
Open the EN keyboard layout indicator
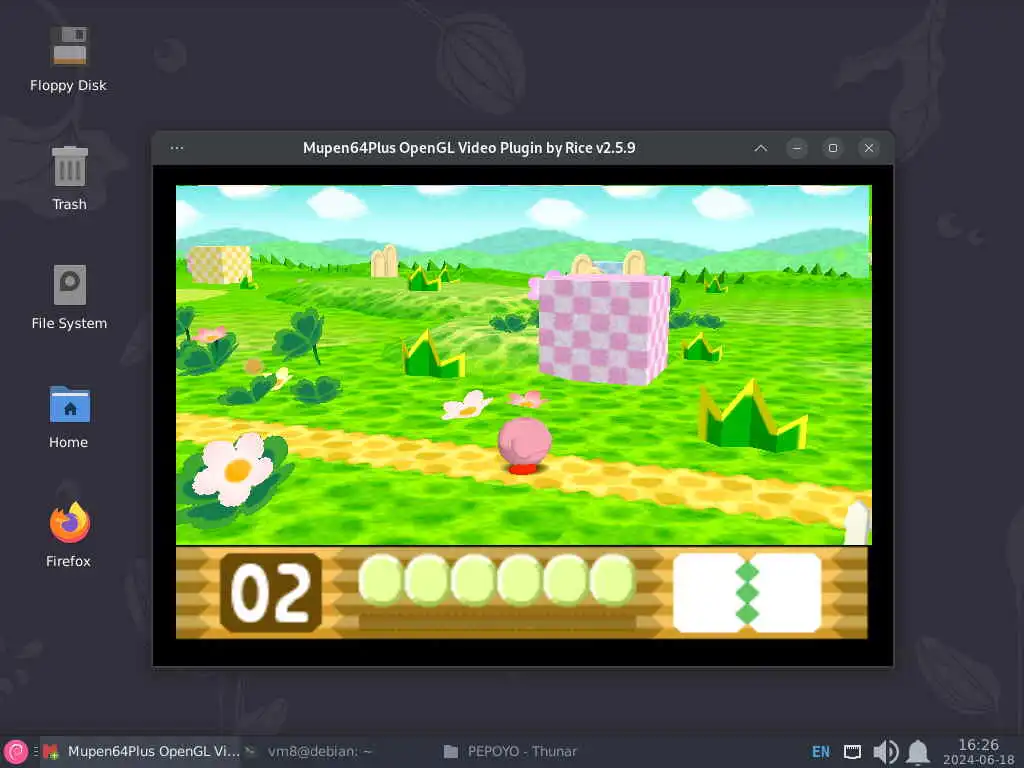[821, 752]
